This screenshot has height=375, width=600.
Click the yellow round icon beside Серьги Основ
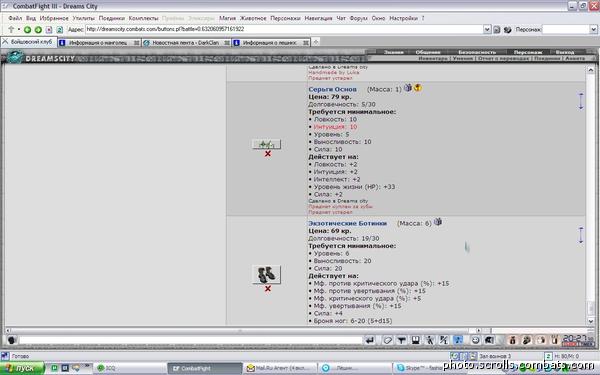point(418,88)
